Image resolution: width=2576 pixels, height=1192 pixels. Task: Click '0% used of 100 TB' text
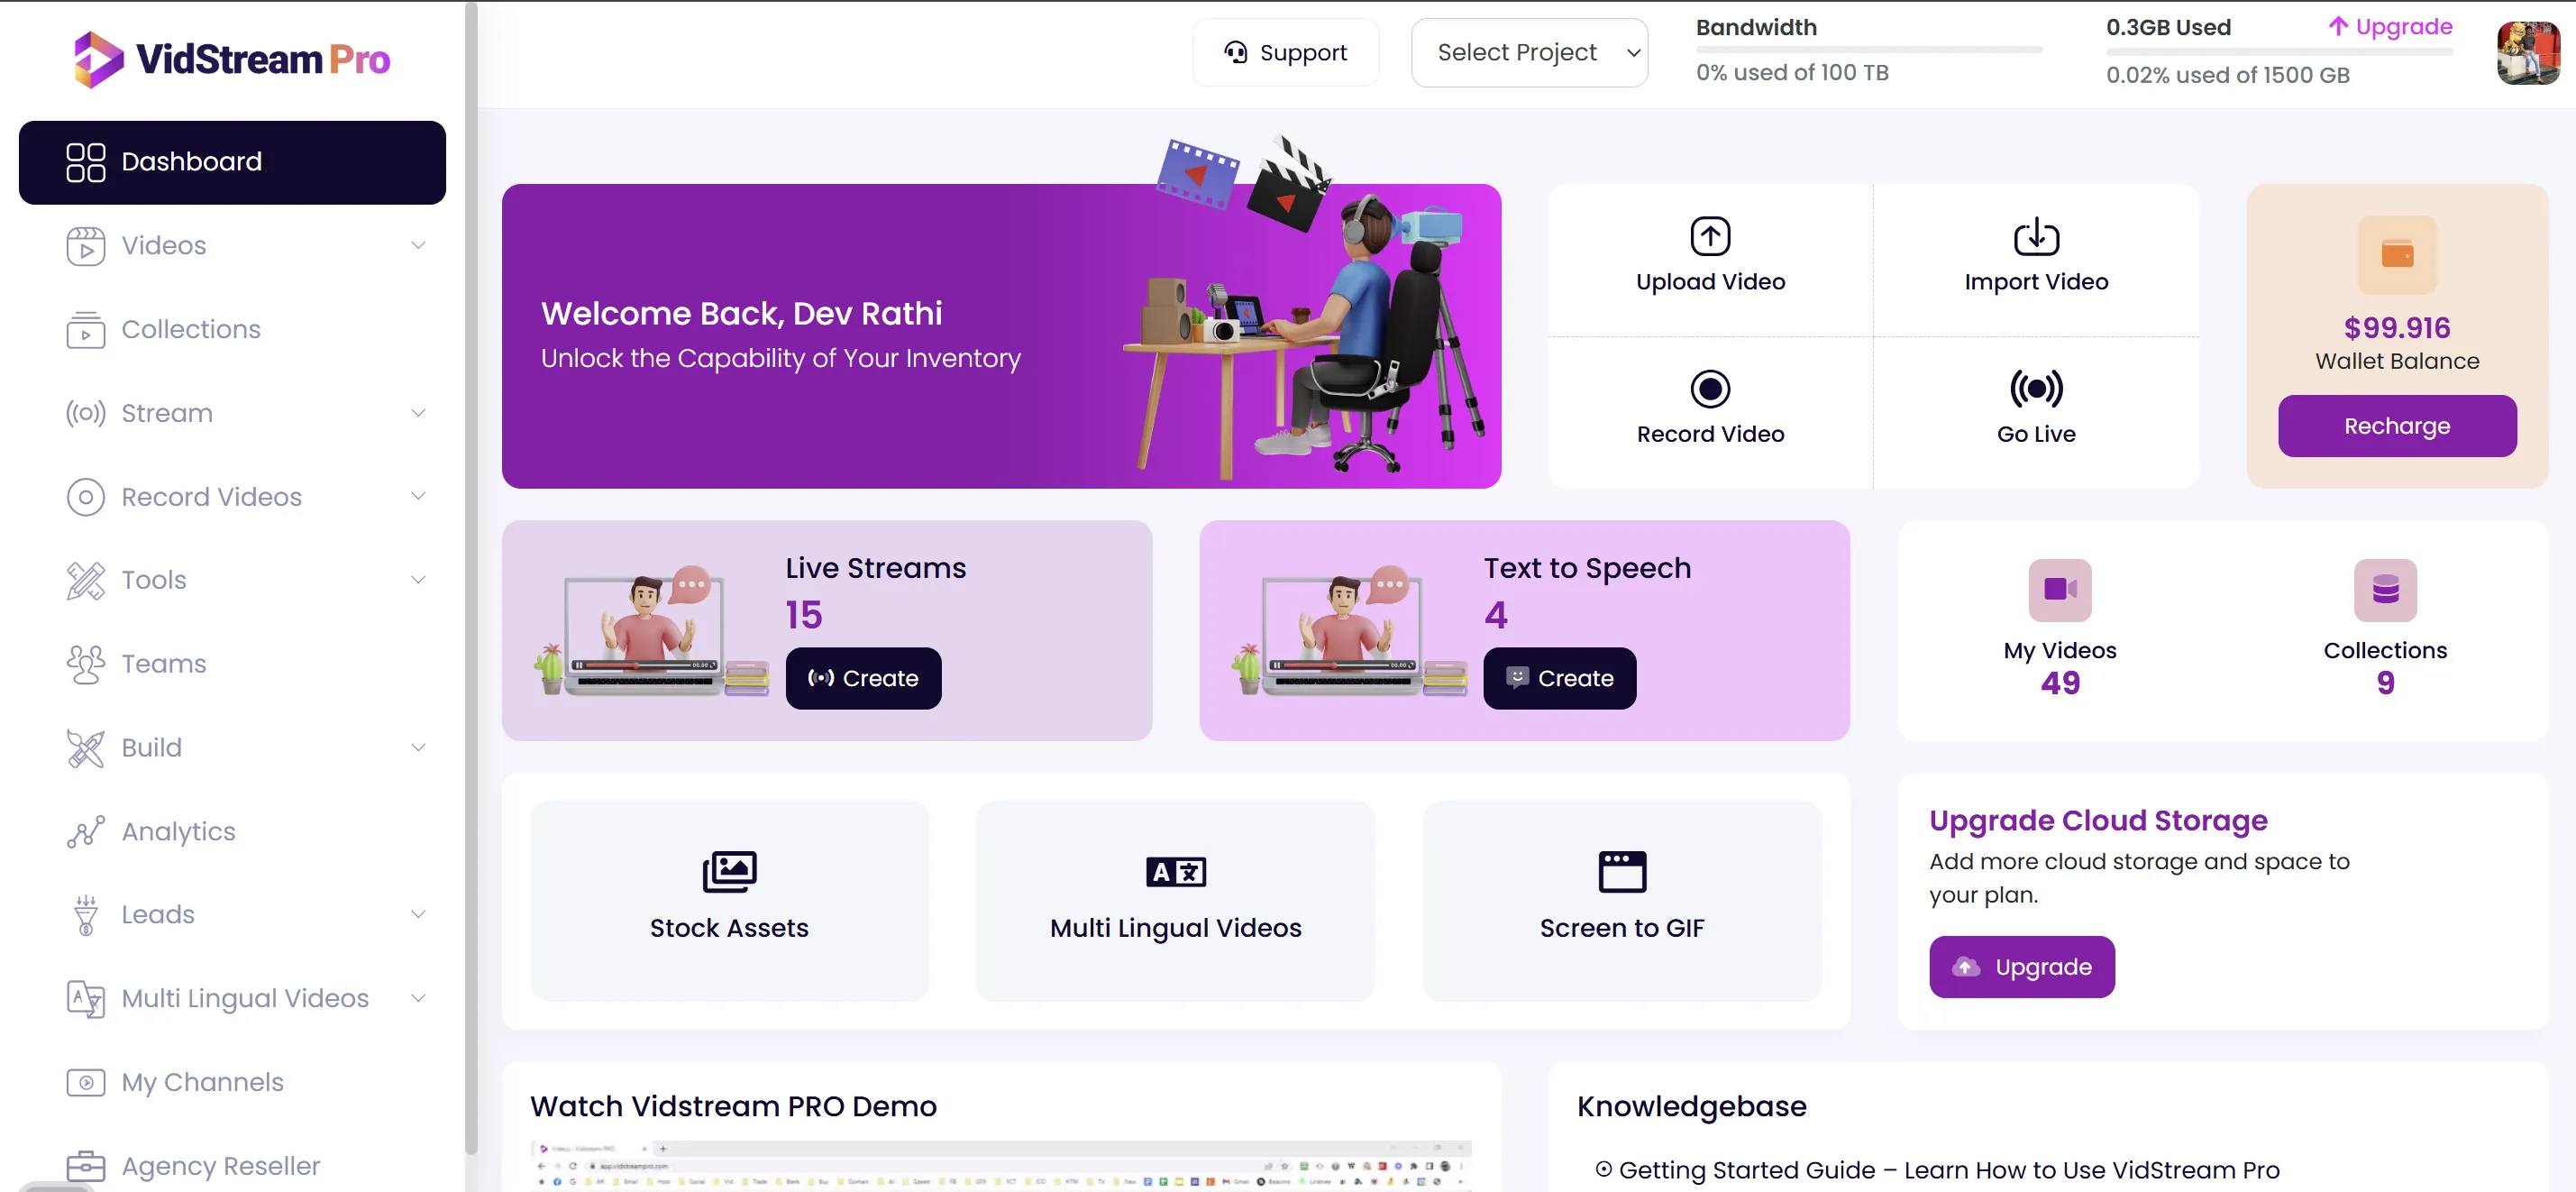1792,73
